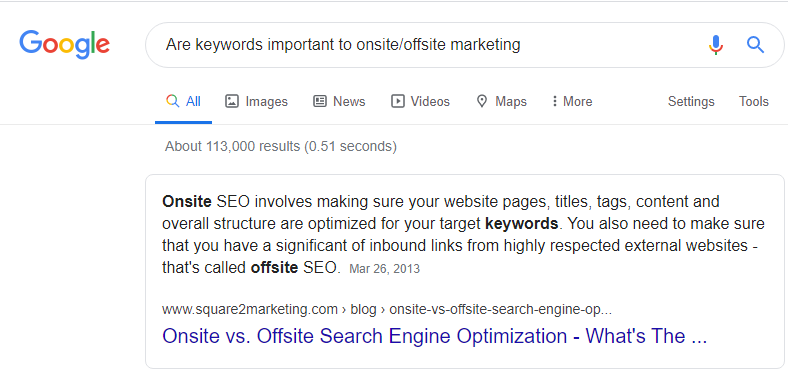Expand the More options menu
Screen dimensions: 788x370
572,102
